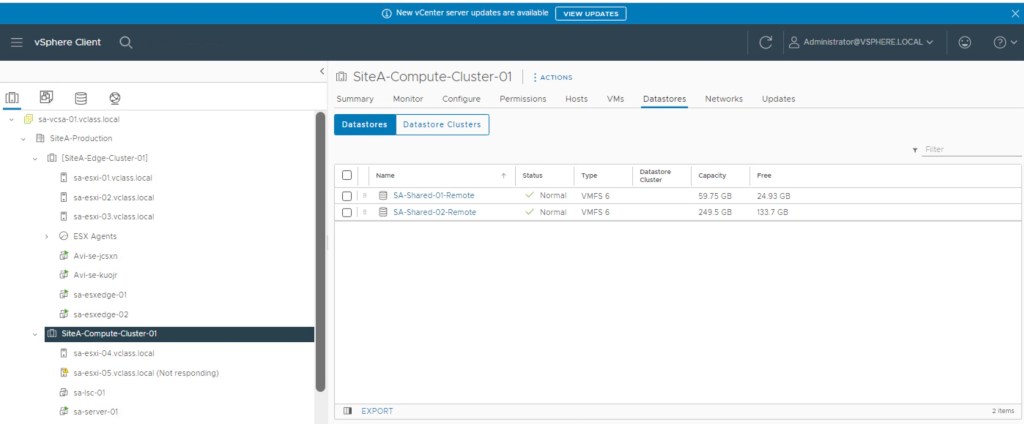Open the Administrator@VSPHERE.LOCAL user dropdown
Viewport: 1024px width, 424px height.
861,42
